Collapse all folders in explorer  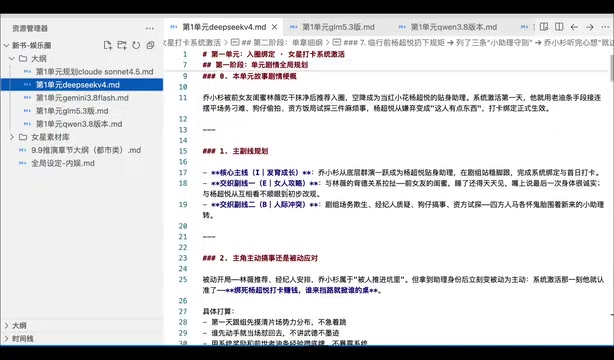(x=150, y=45)
